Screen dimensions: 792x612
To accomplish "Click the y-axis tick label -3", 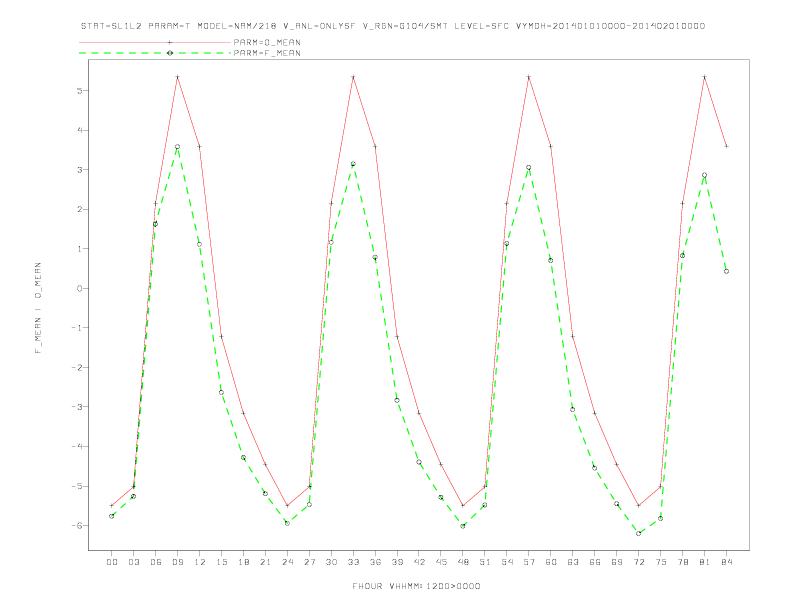I will pyautogui.click(x=77, y=407).
